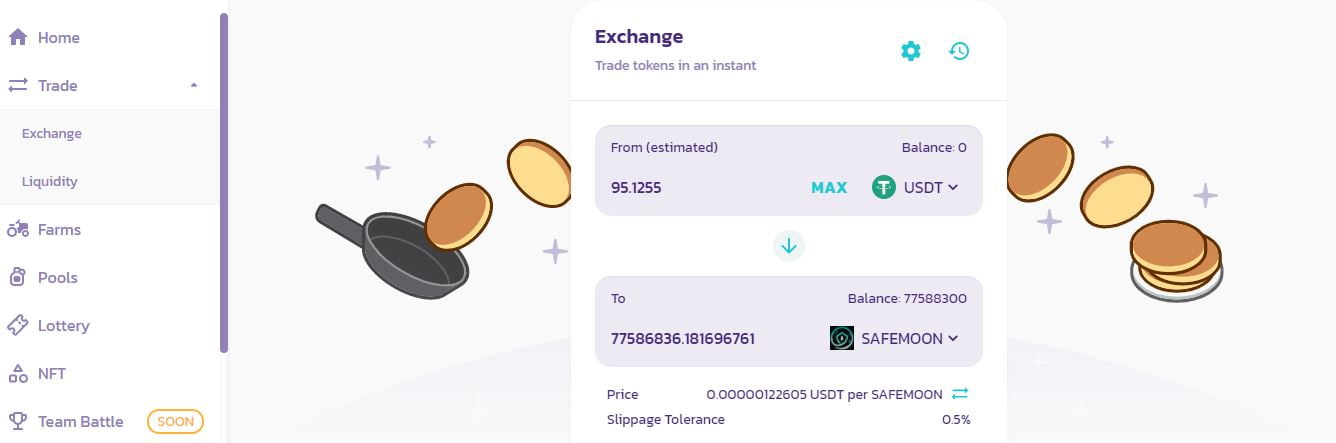Open the USDT token dropdown
1336x443 pixels.
click(x=915, y=187)
